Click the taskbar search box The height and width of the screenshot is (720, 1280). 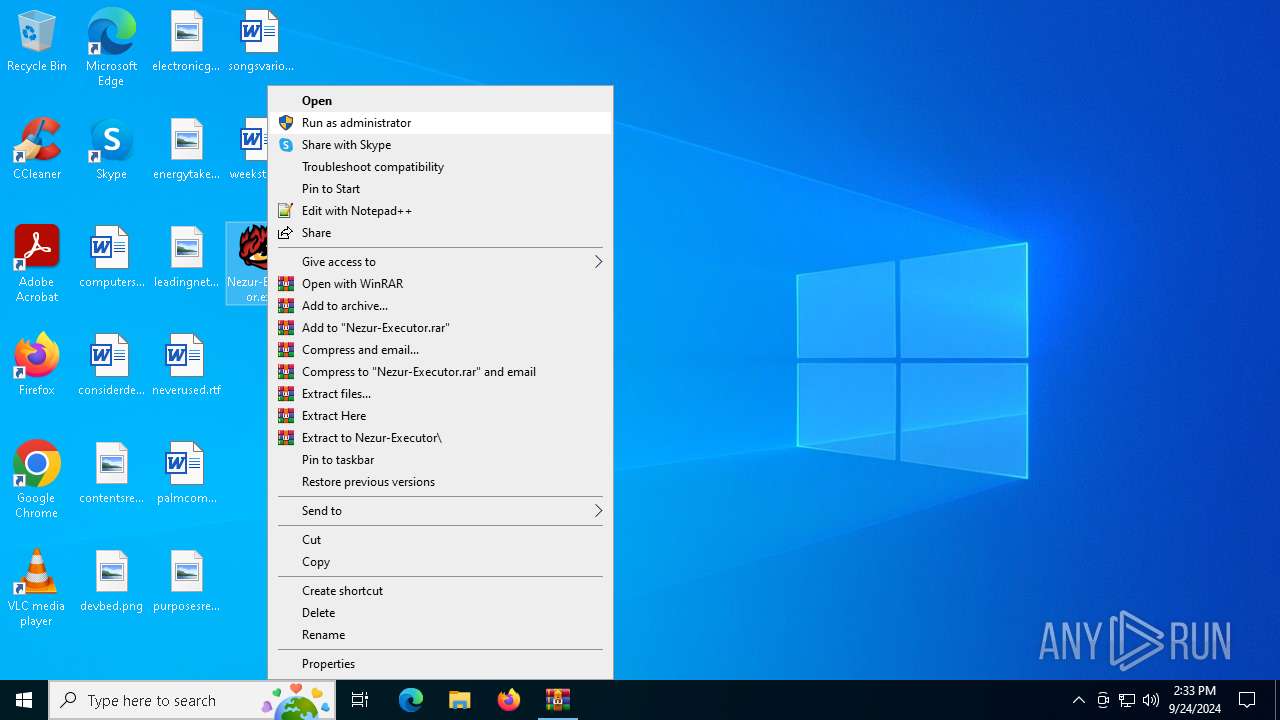pyautogui.click(x=192, y=700)
